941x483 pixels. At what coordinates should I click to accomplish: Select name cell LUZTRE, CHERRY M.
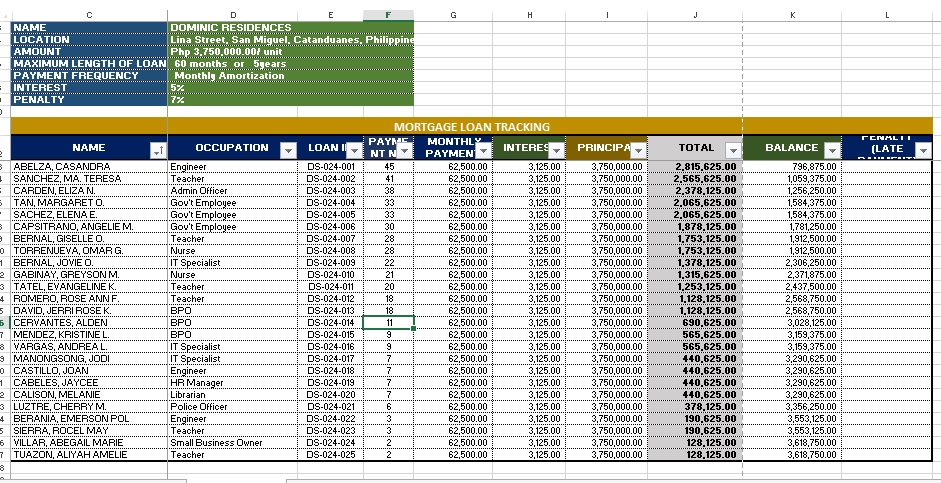coord(89,407)
